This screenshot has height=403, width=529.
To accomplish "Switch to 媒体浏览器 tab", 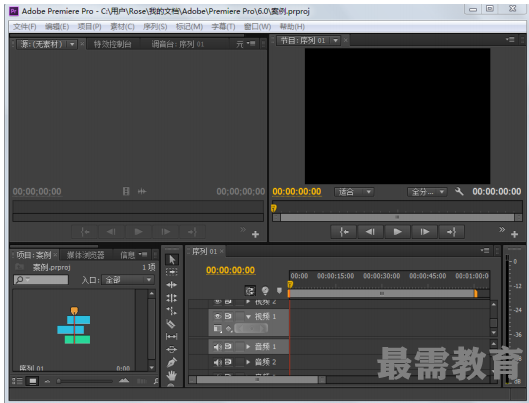I will [x=85, y=255].
